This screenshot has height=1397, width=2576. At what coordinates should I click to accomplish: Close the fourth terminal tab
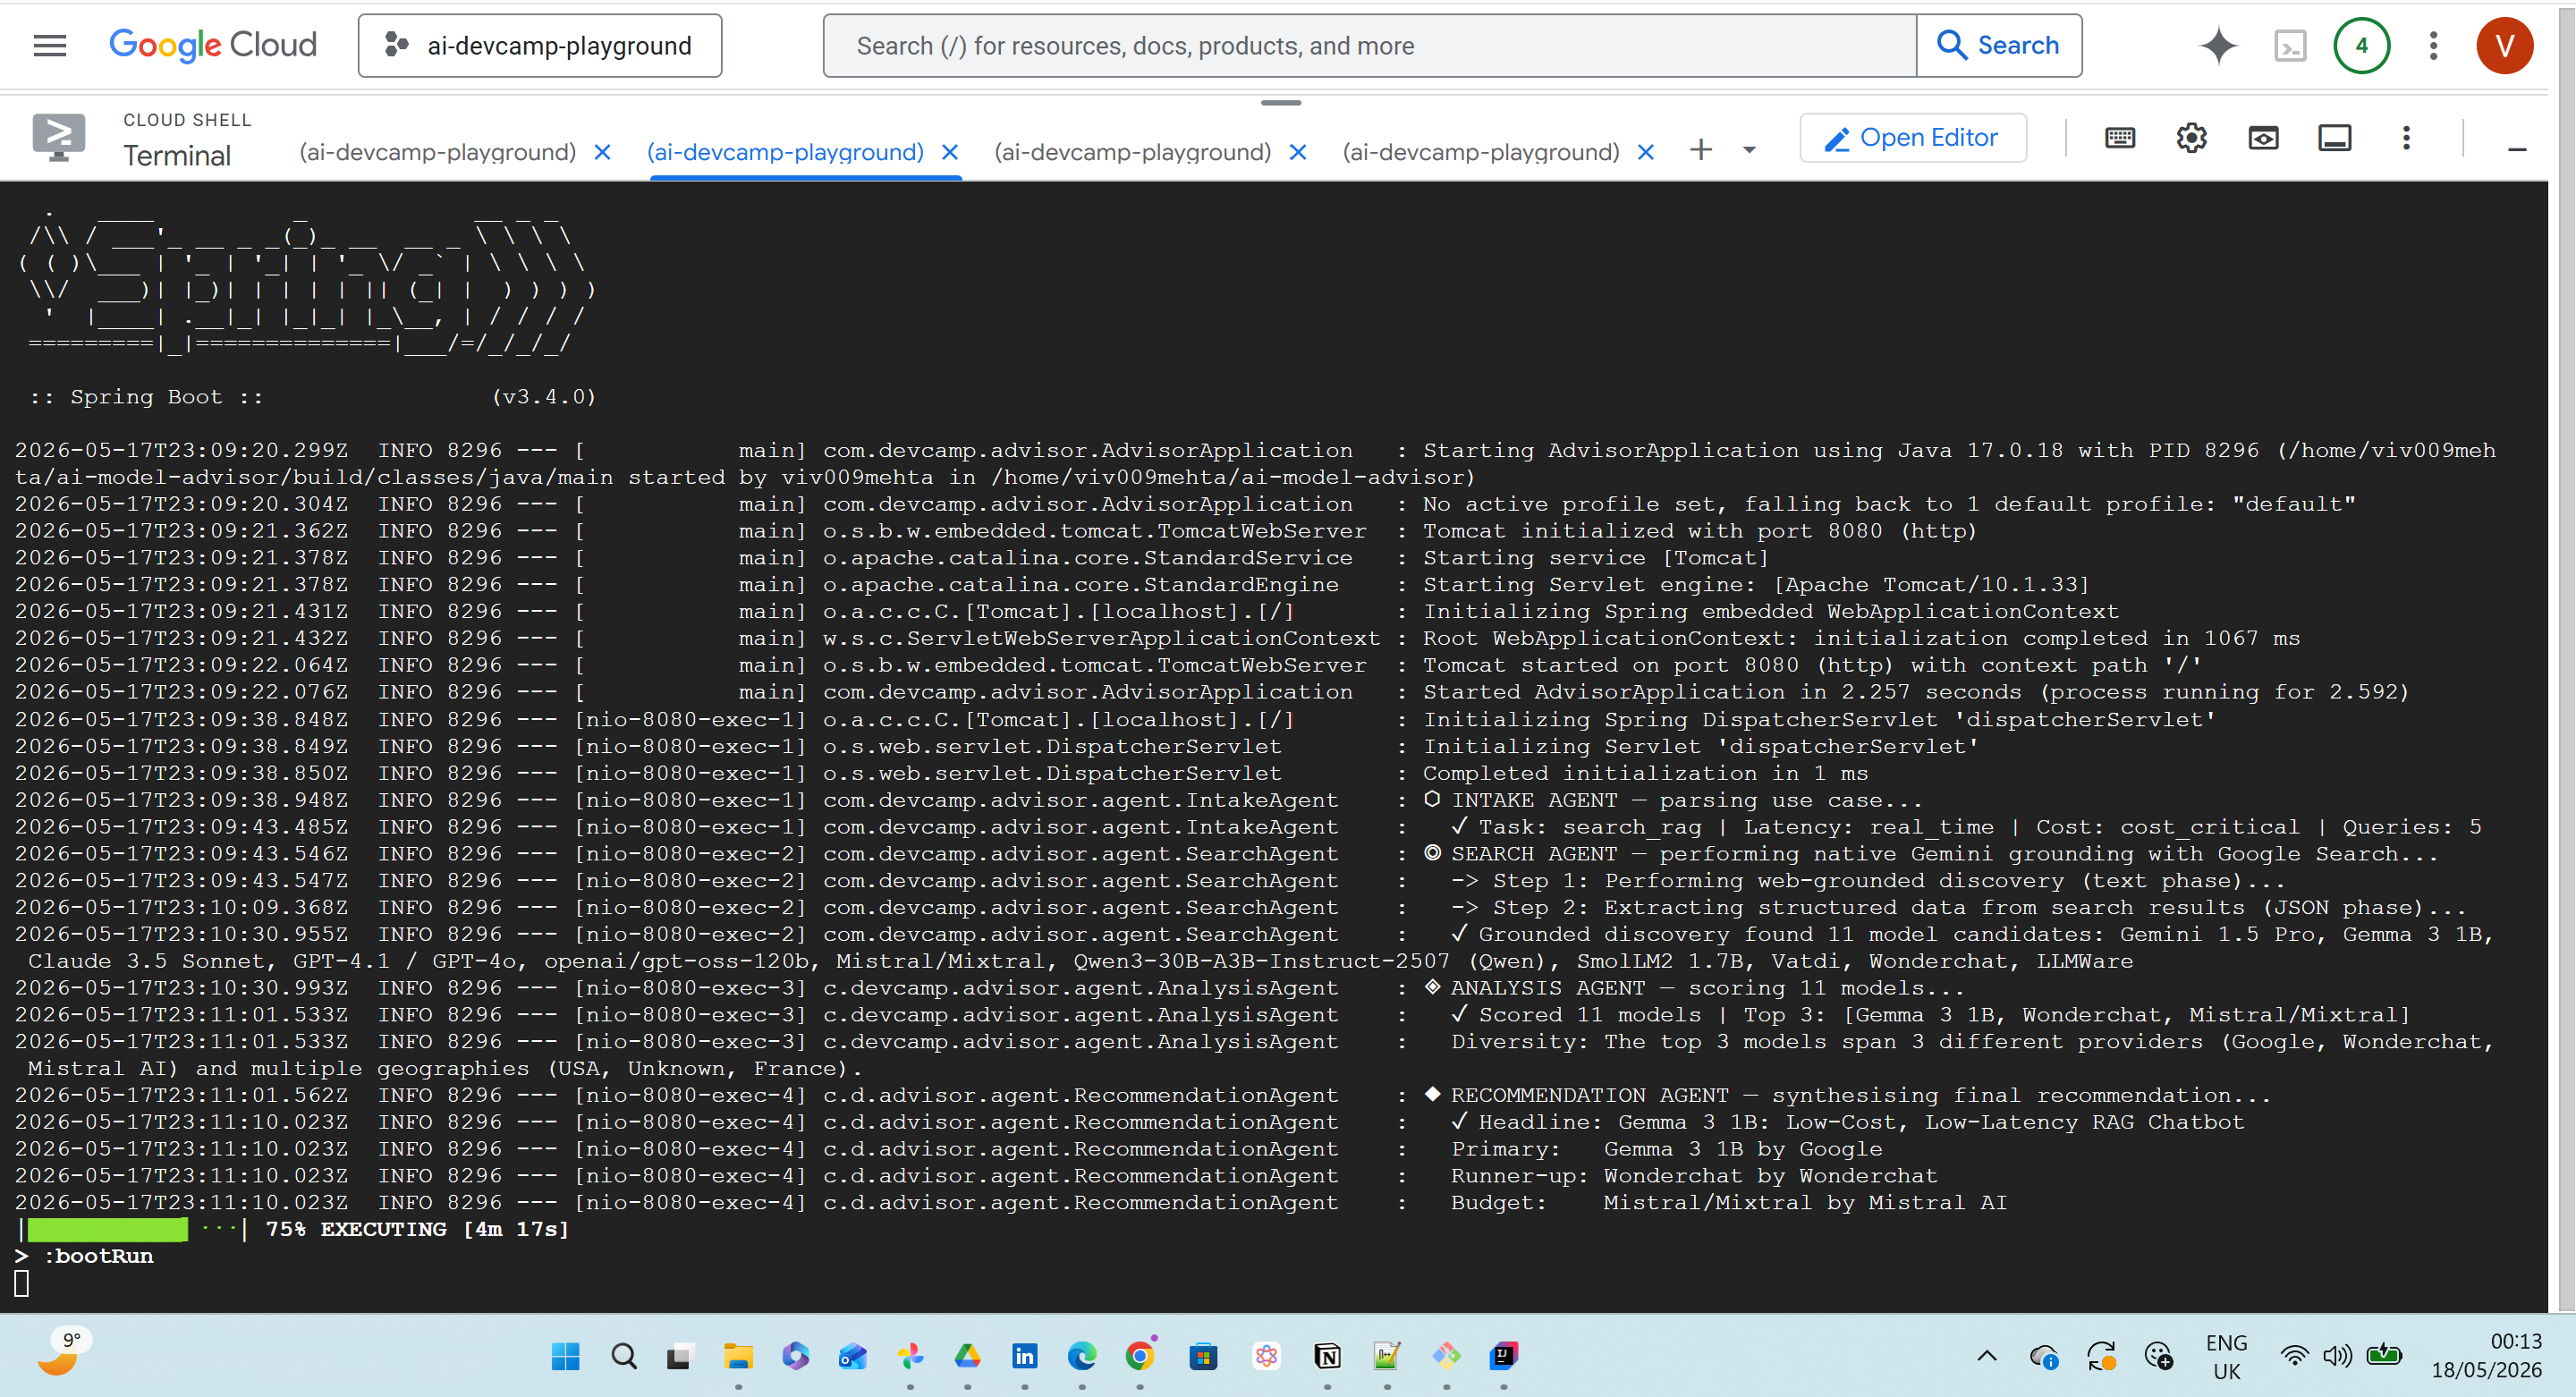[1645, 152]
